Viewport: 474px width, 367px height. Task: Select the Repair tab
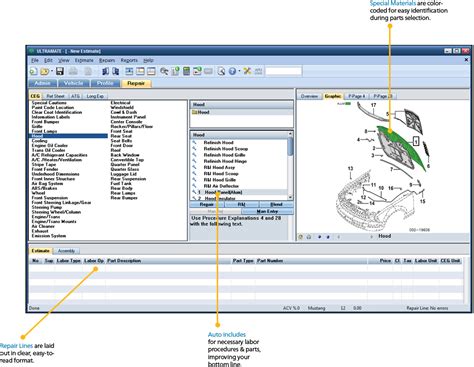tap(136, 83)
